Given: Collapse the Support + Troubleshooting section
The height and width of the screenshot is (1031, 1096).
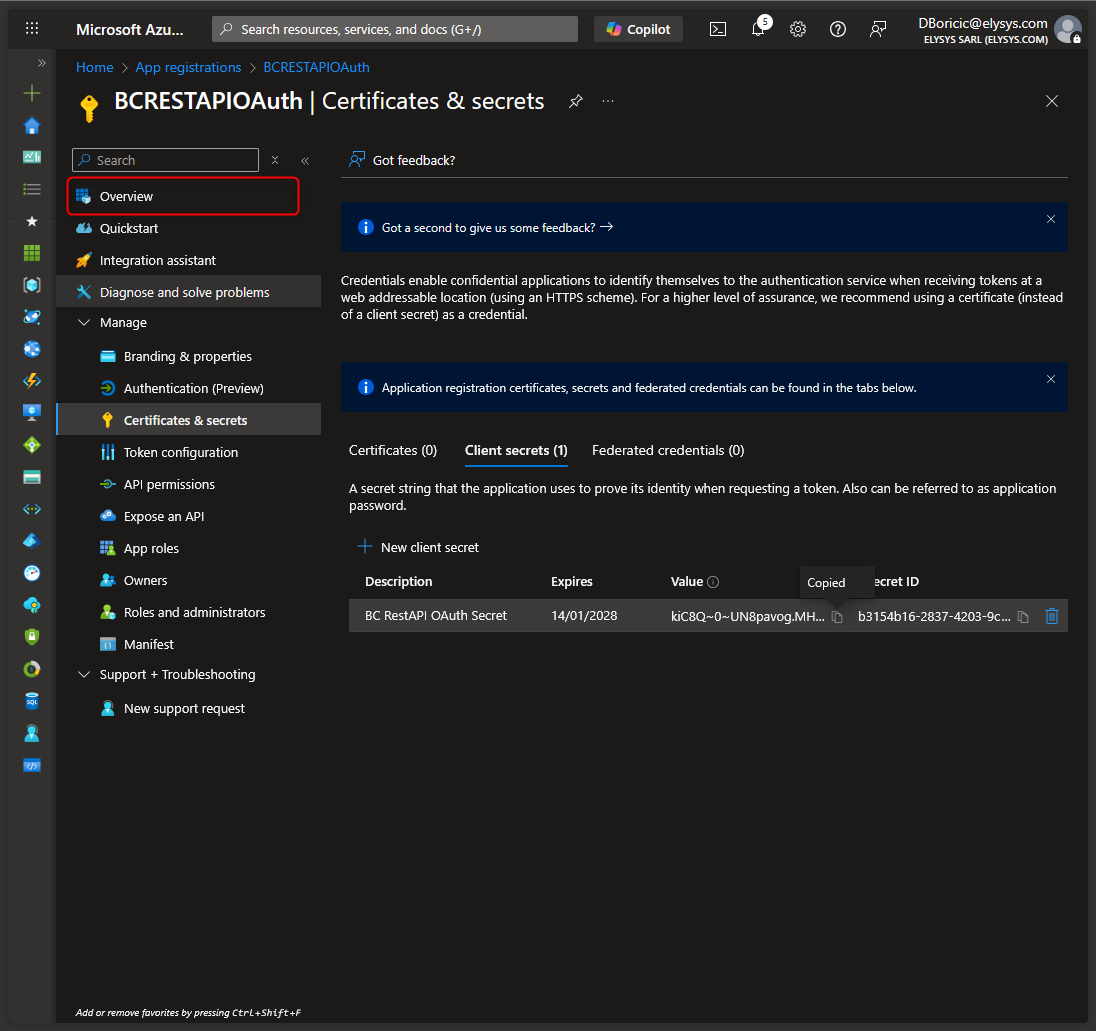Looking at the screenshot, I should point(84,675).
